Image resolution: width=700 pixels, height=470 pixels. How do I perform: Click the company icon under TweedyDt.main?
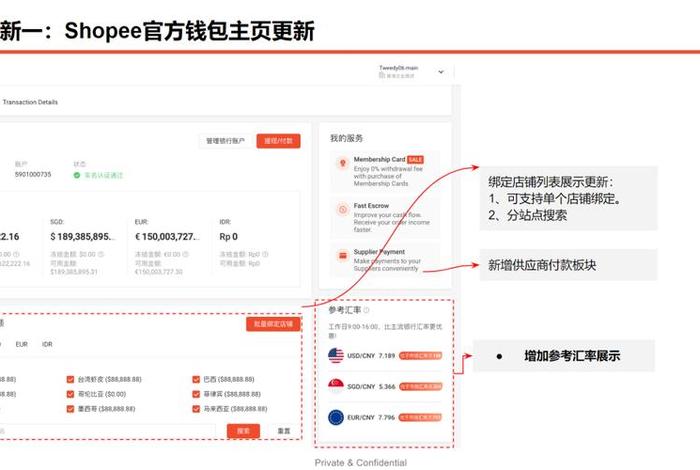click(382, 75)
